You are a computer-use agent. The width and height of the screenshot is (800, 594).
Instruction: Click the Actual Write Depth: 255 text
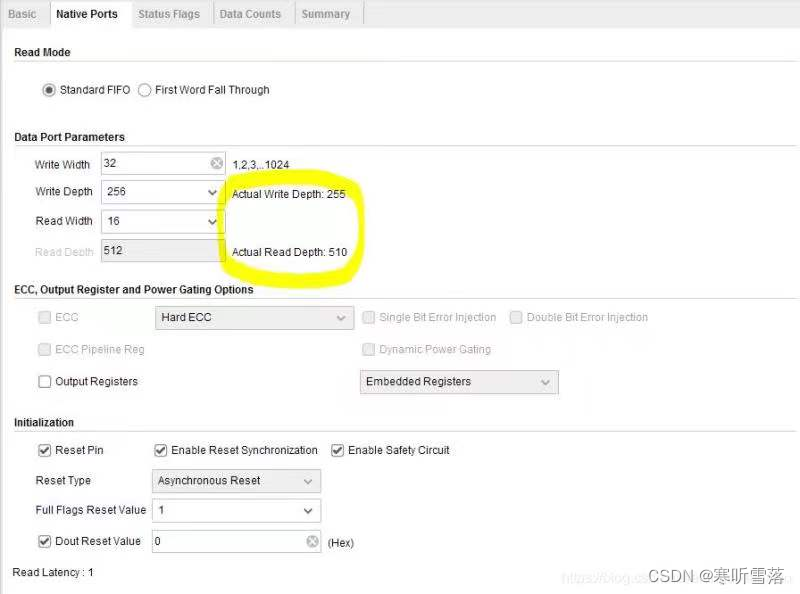tap(288, 194)
